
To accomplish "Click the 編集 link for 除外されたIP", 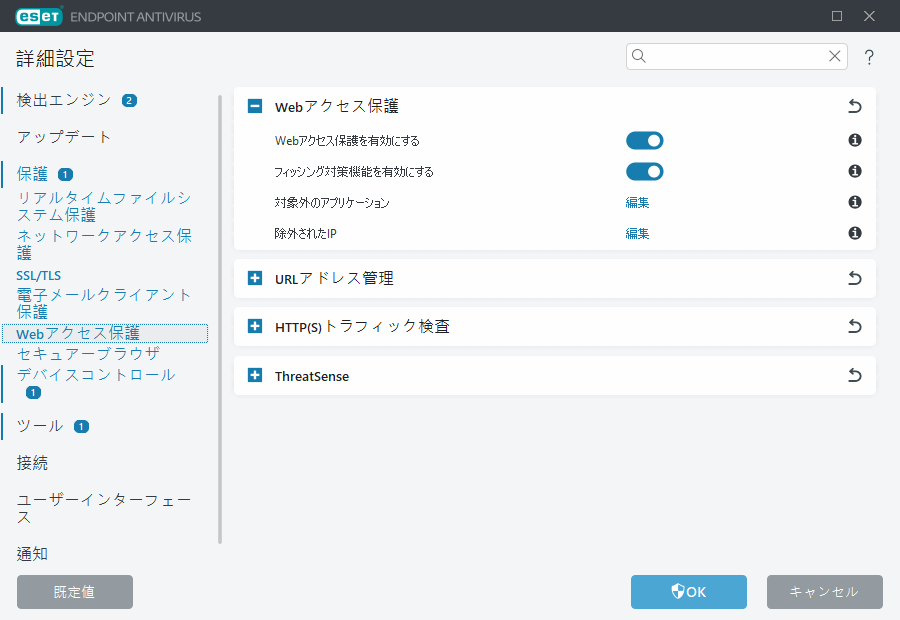I will click(x=637, y=232).
